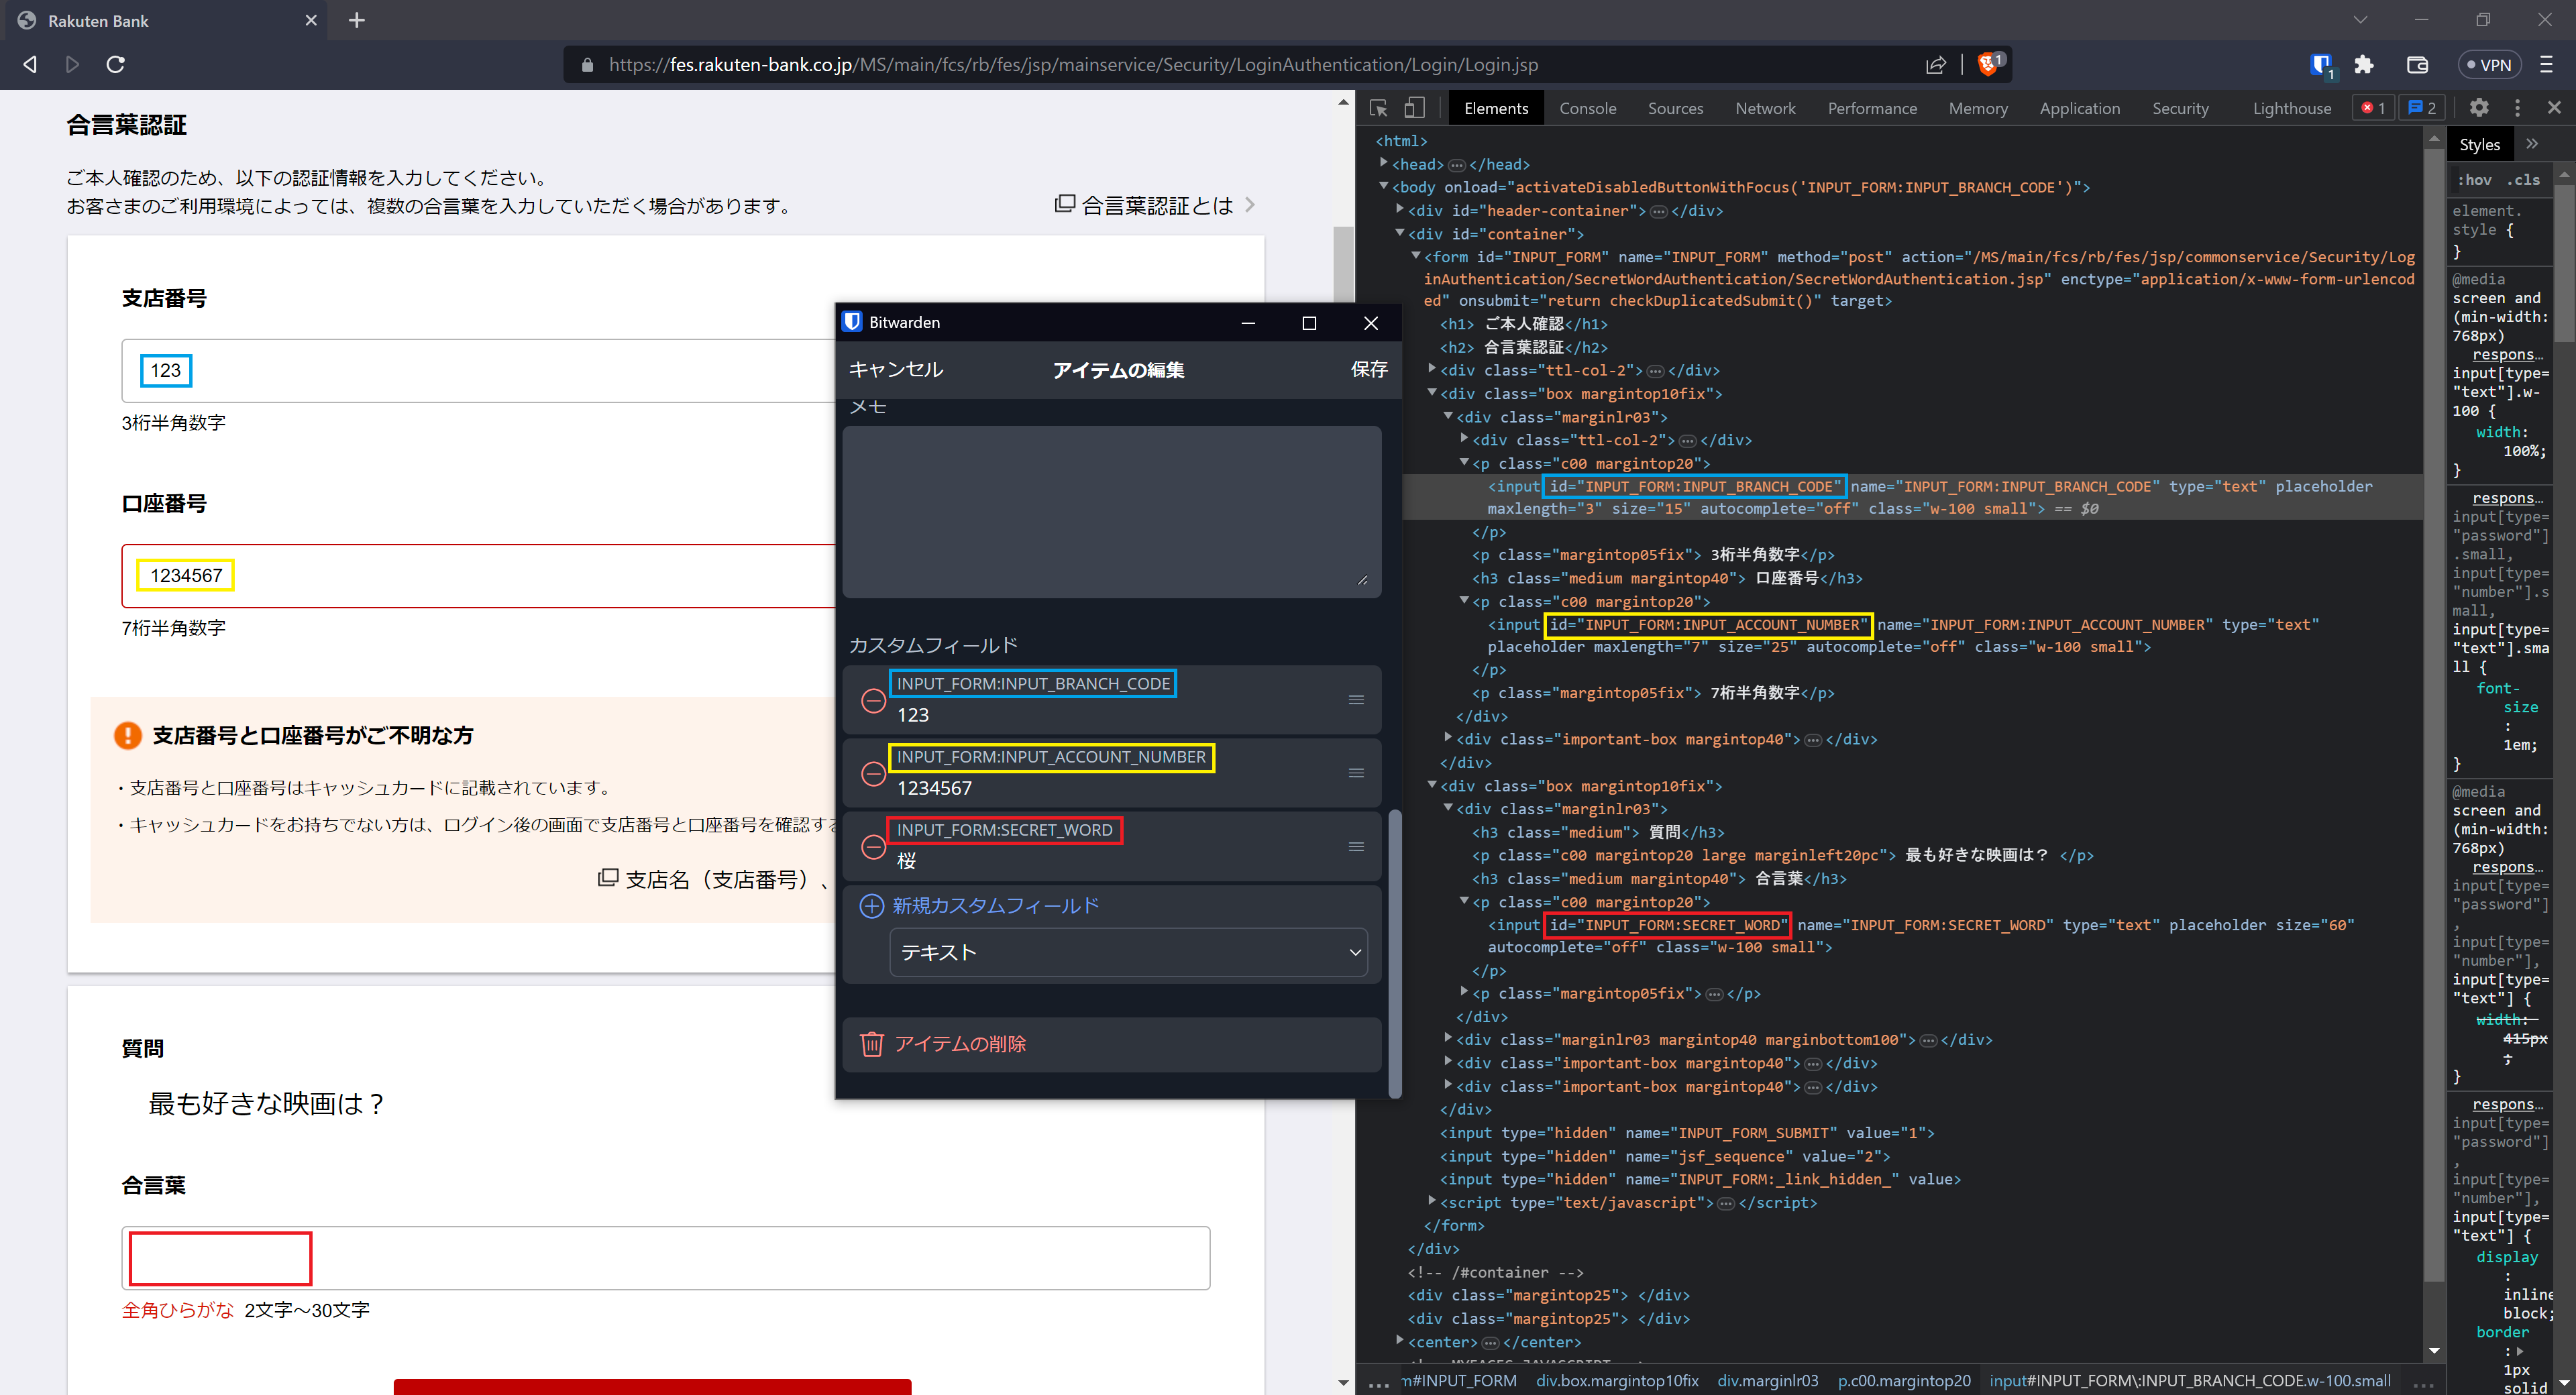
Task: Expand the head element node
Action: pos(1384,163)
